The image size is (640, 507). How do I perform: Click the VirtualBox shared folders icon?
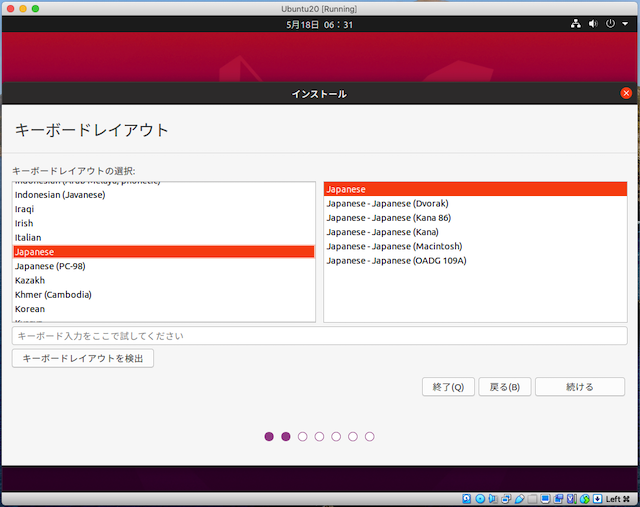(x=532, y=499)
